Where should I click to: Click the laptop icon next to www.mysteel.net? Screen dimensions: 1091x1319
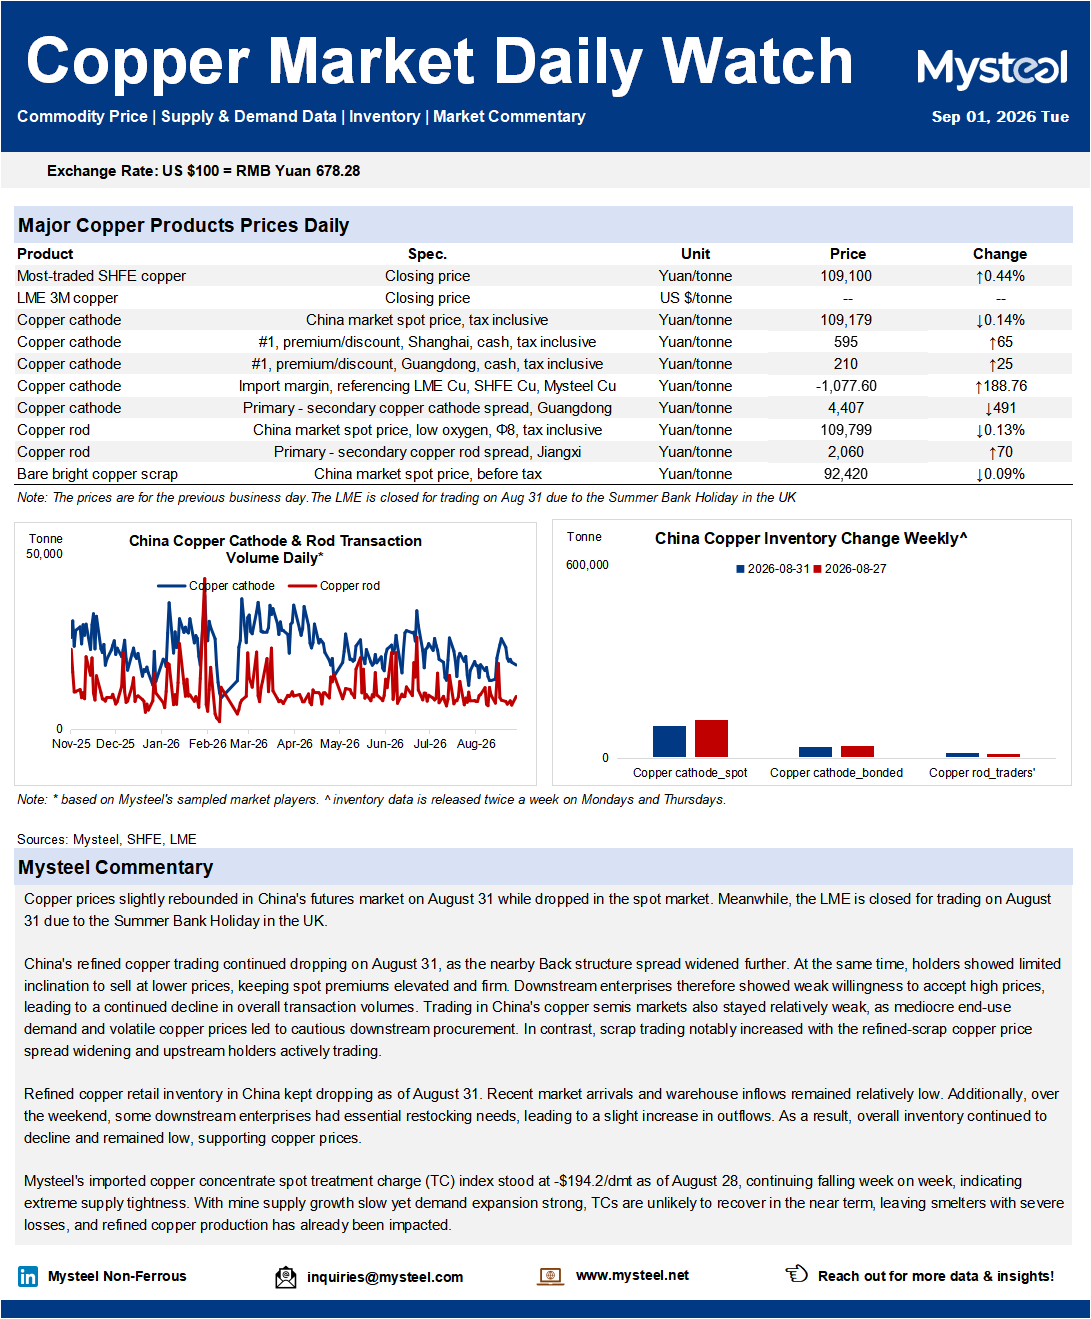click(550, 1276)
